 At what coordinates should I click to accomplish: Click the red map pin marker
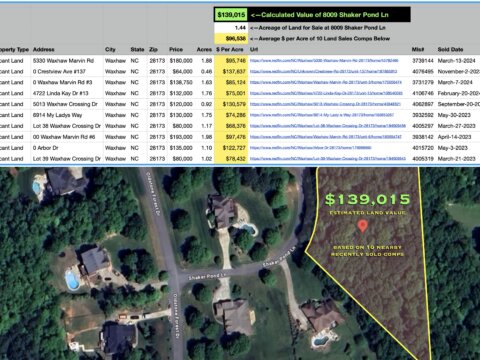point(363,226)
